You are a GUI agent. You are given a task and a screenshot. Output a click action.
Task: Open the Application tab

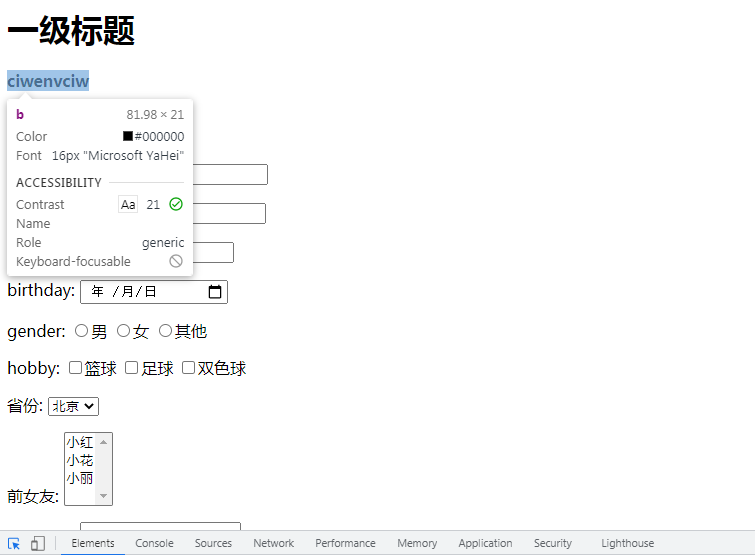[x=485, y=543]
